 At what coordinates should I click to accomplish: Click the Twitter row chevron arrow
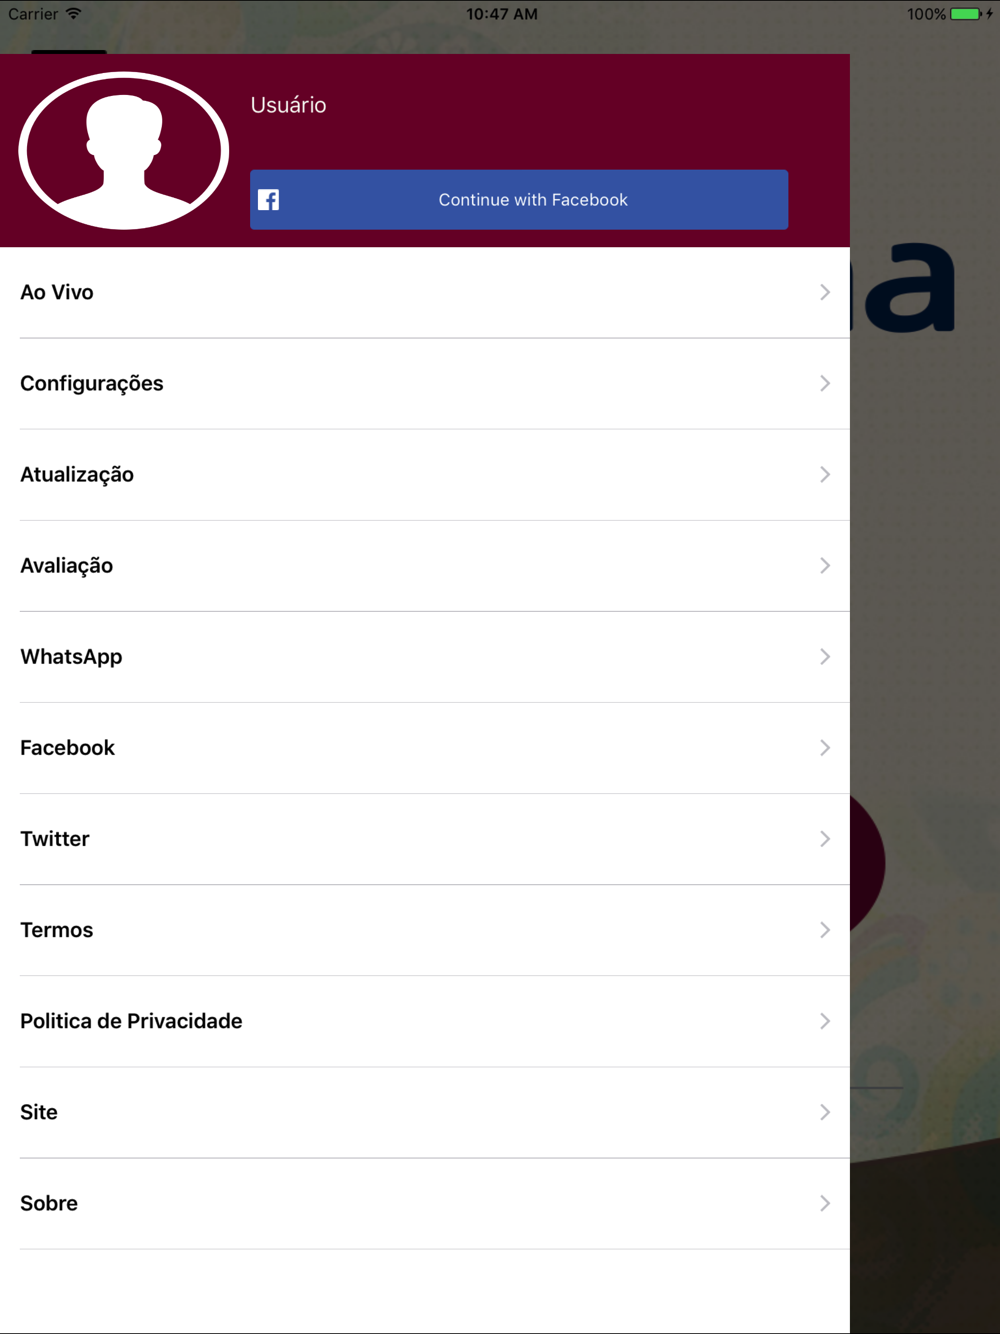pyautogui.click(x=825, y=839)
